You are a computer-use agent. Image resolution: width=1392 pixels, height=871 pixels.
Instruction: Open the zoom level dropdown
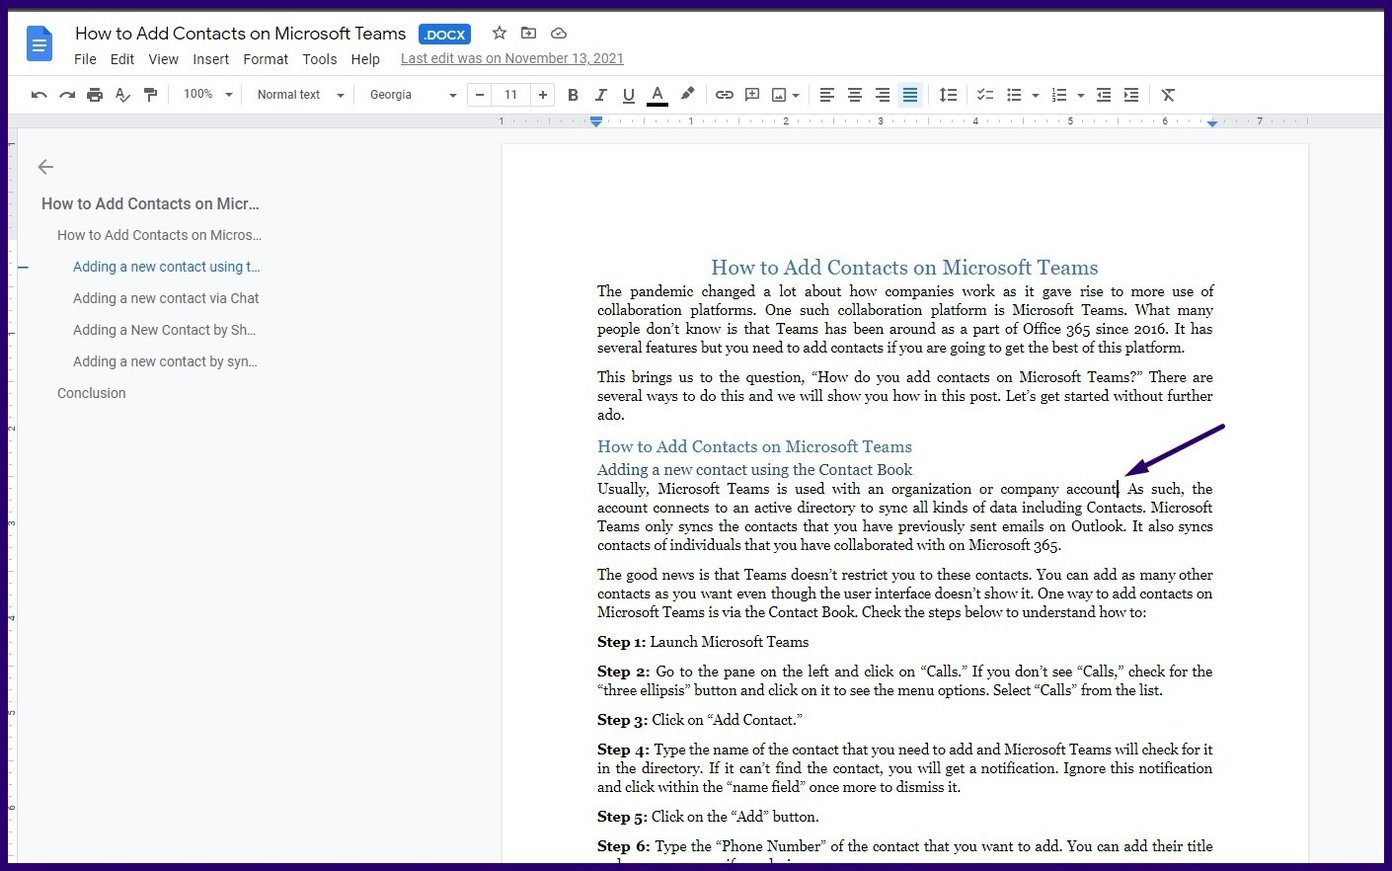click(207, 95)
